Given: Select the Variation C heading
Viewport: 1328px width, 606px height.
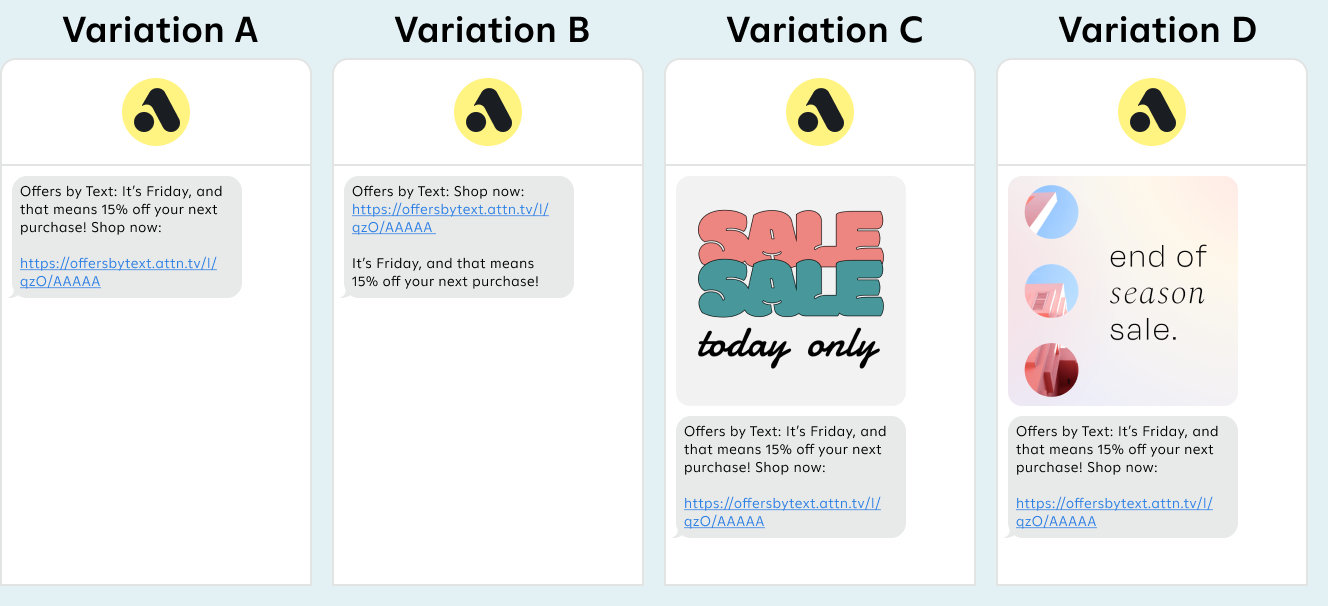Looking at the screenshot, I should pyautogui.click(x=824, y=30).
